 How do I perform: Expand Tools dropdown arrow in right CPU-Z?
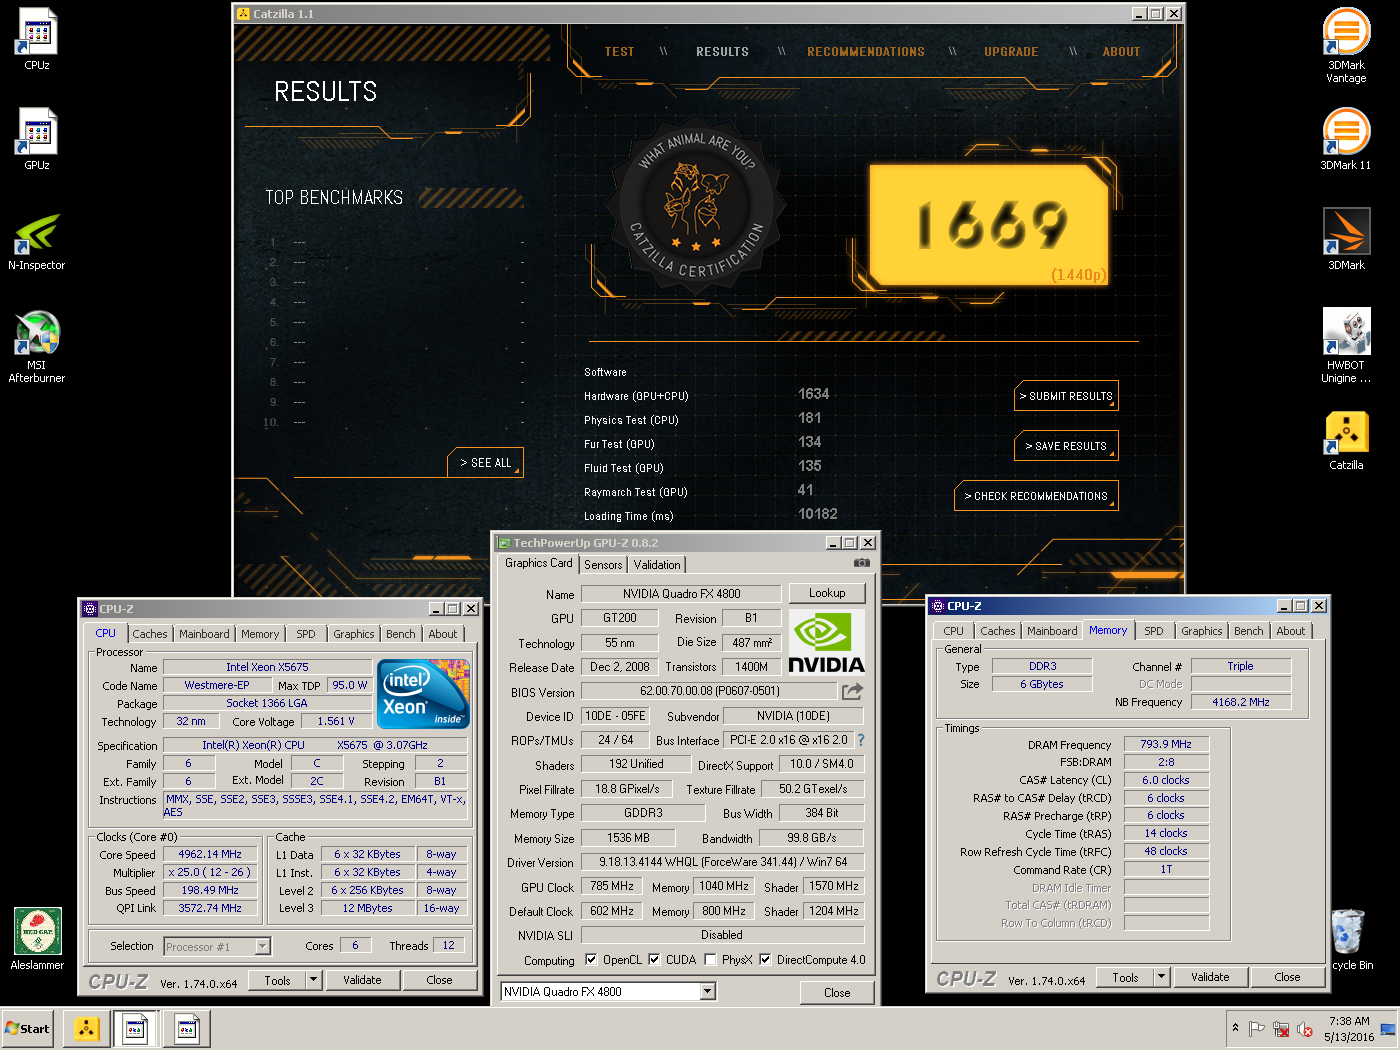click(x=1161, y=977)
